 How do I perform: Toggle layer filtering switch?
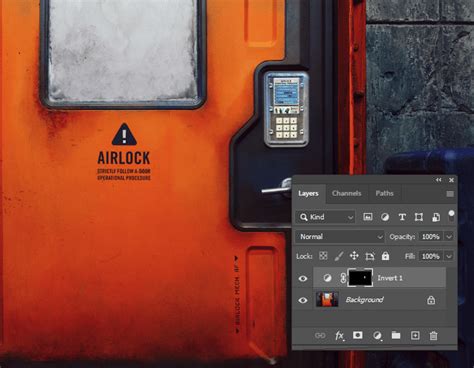451,216
